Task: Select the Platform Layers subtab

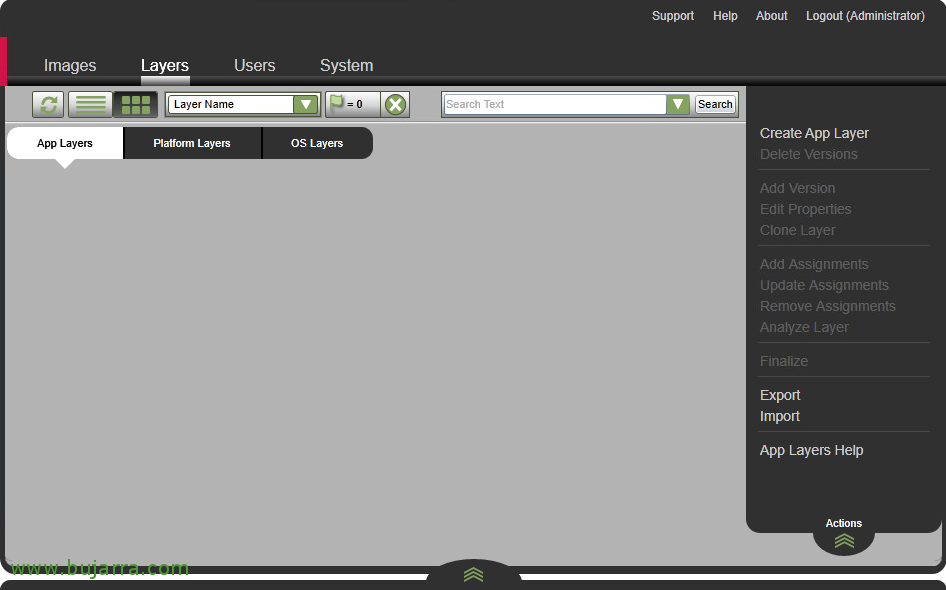Action: 192,143
